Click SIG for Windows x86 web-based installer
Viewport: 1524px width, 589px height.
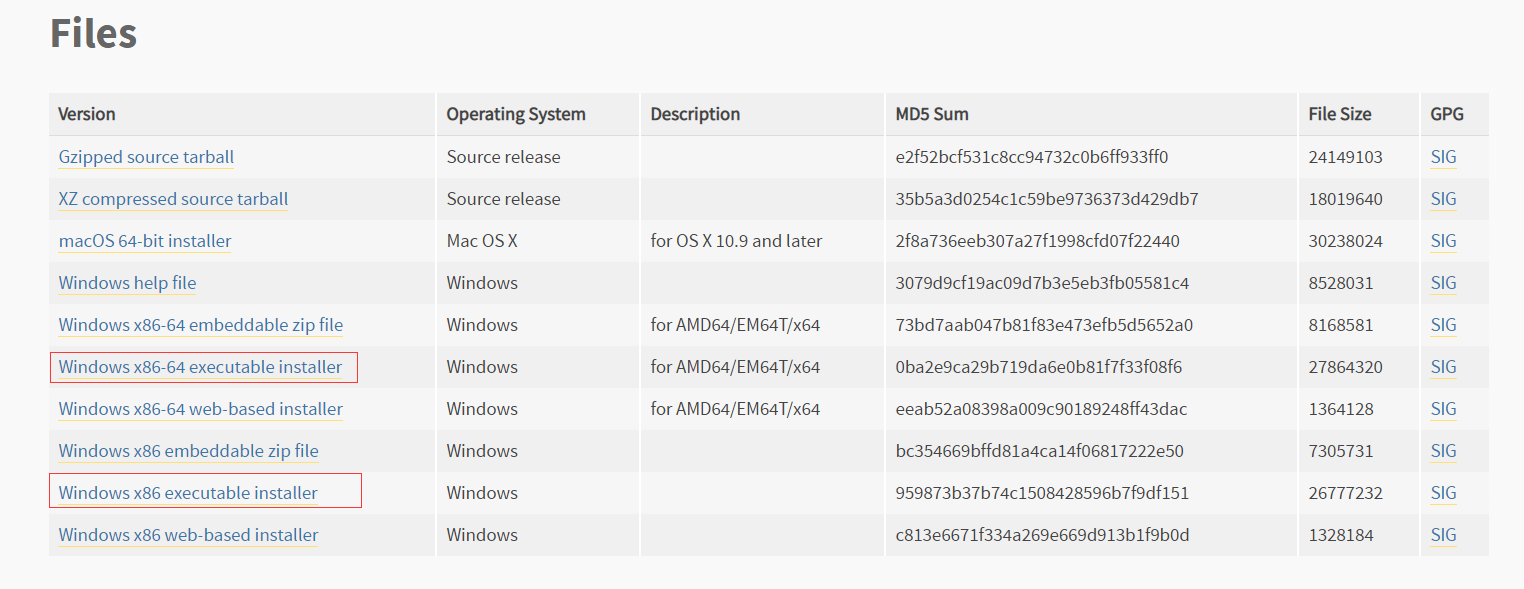[1443, 535]
